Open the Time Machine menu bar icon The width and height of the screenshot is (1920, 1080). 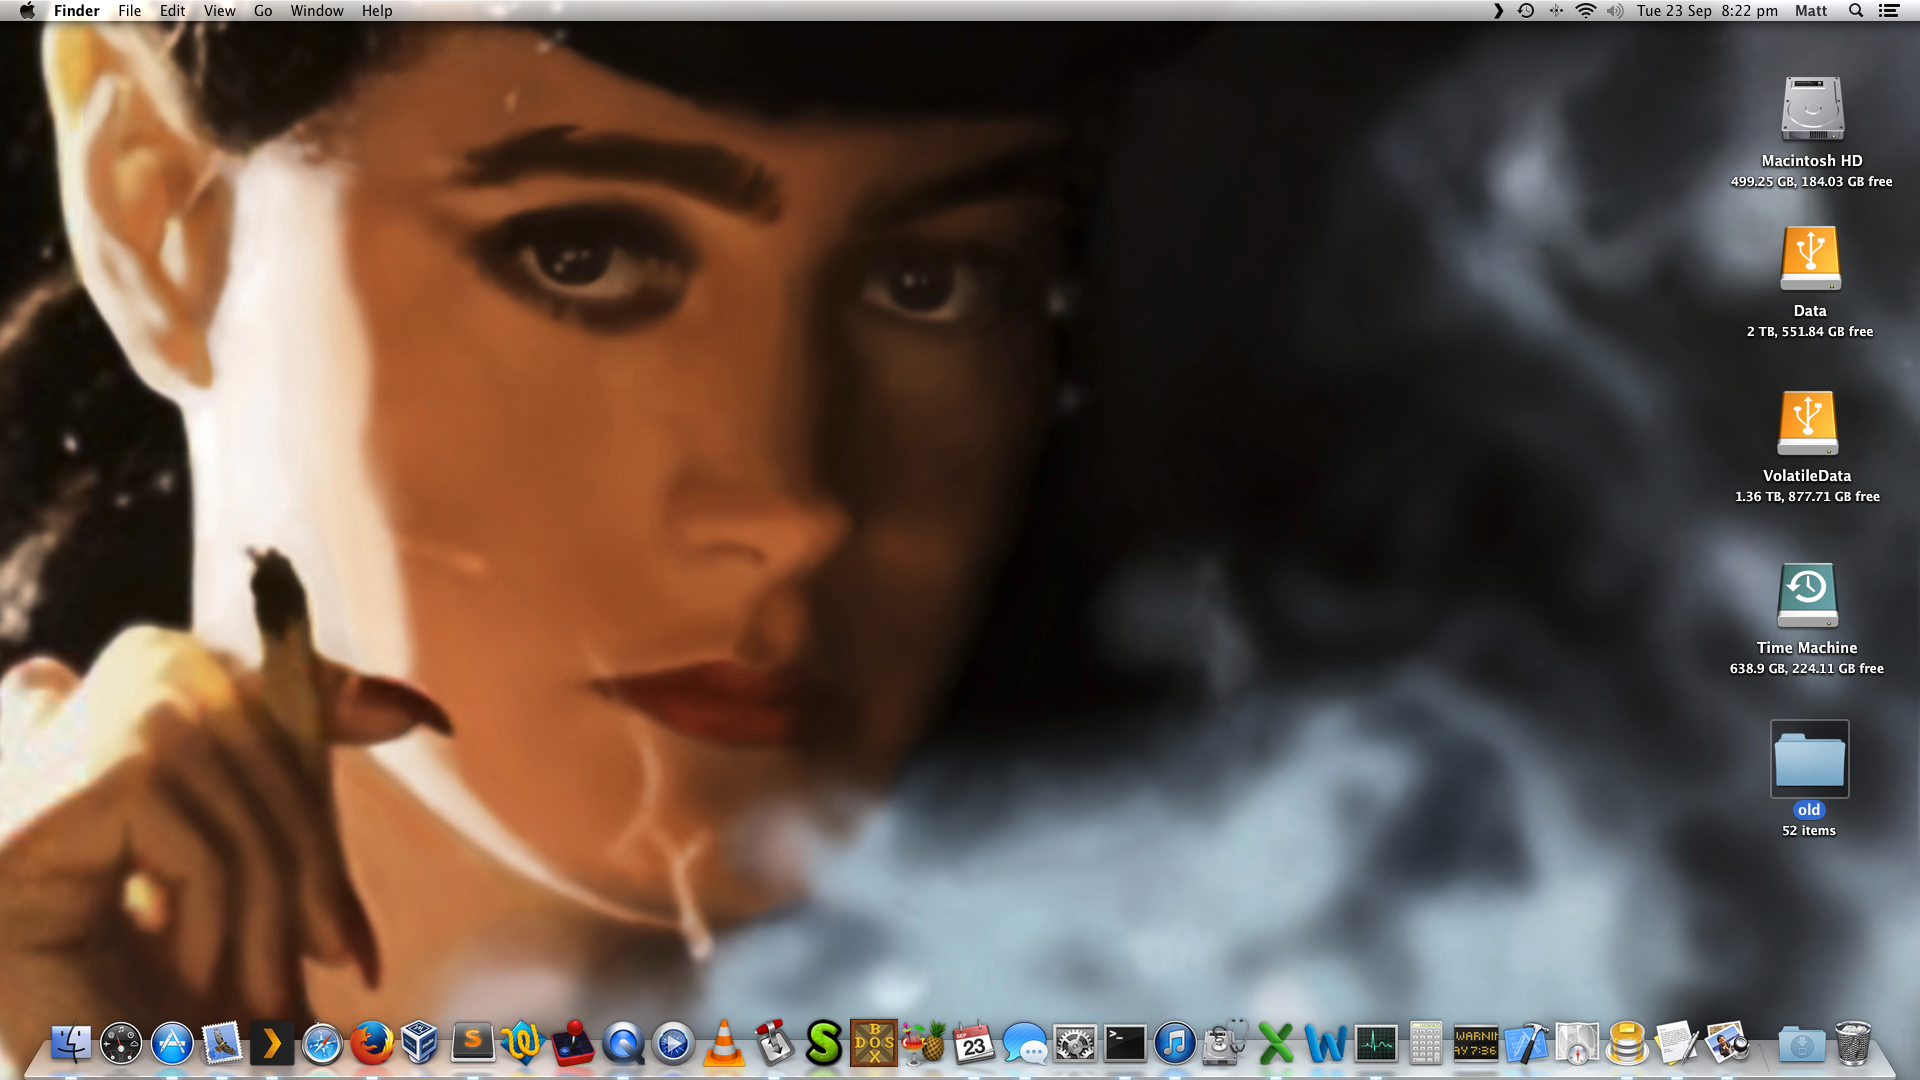(1526, 11)
